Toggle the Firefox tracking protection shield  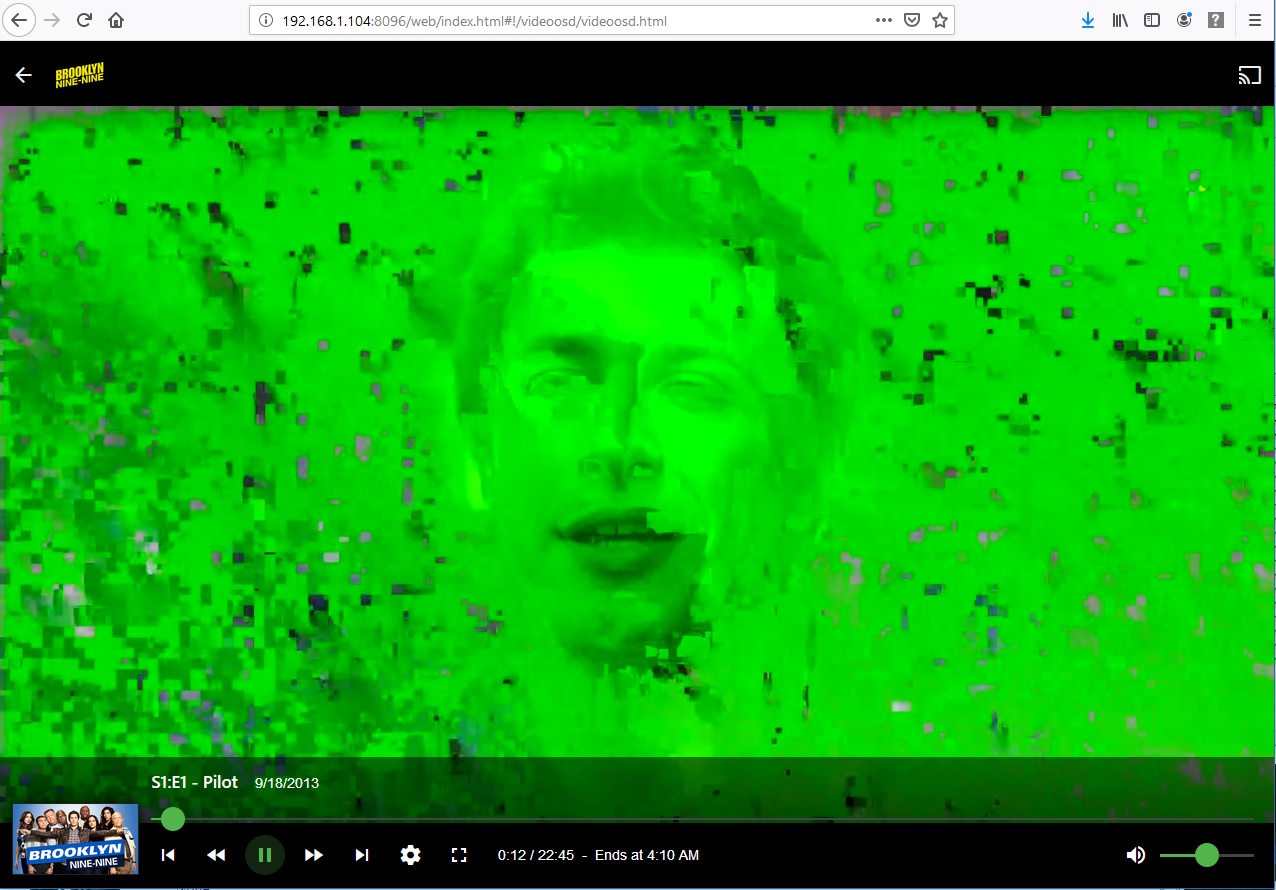[911, 19]
